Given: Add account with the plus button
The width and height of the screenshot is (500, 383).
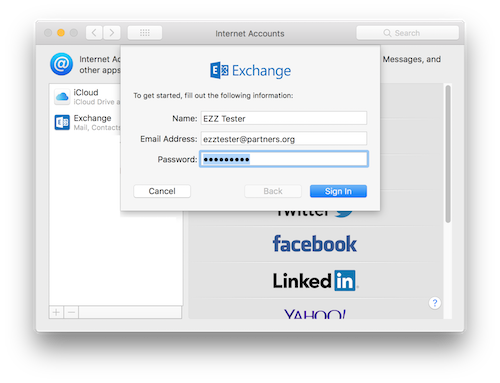Looking at the screenshot, I should tap(56, 312).
